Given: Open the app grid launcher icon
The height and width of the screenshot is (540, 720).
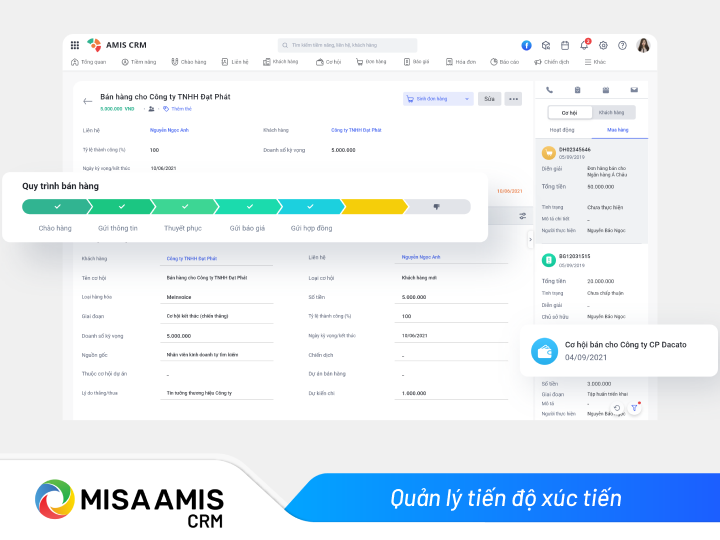Looking at the screenshot, I should (x=75, y=45).
